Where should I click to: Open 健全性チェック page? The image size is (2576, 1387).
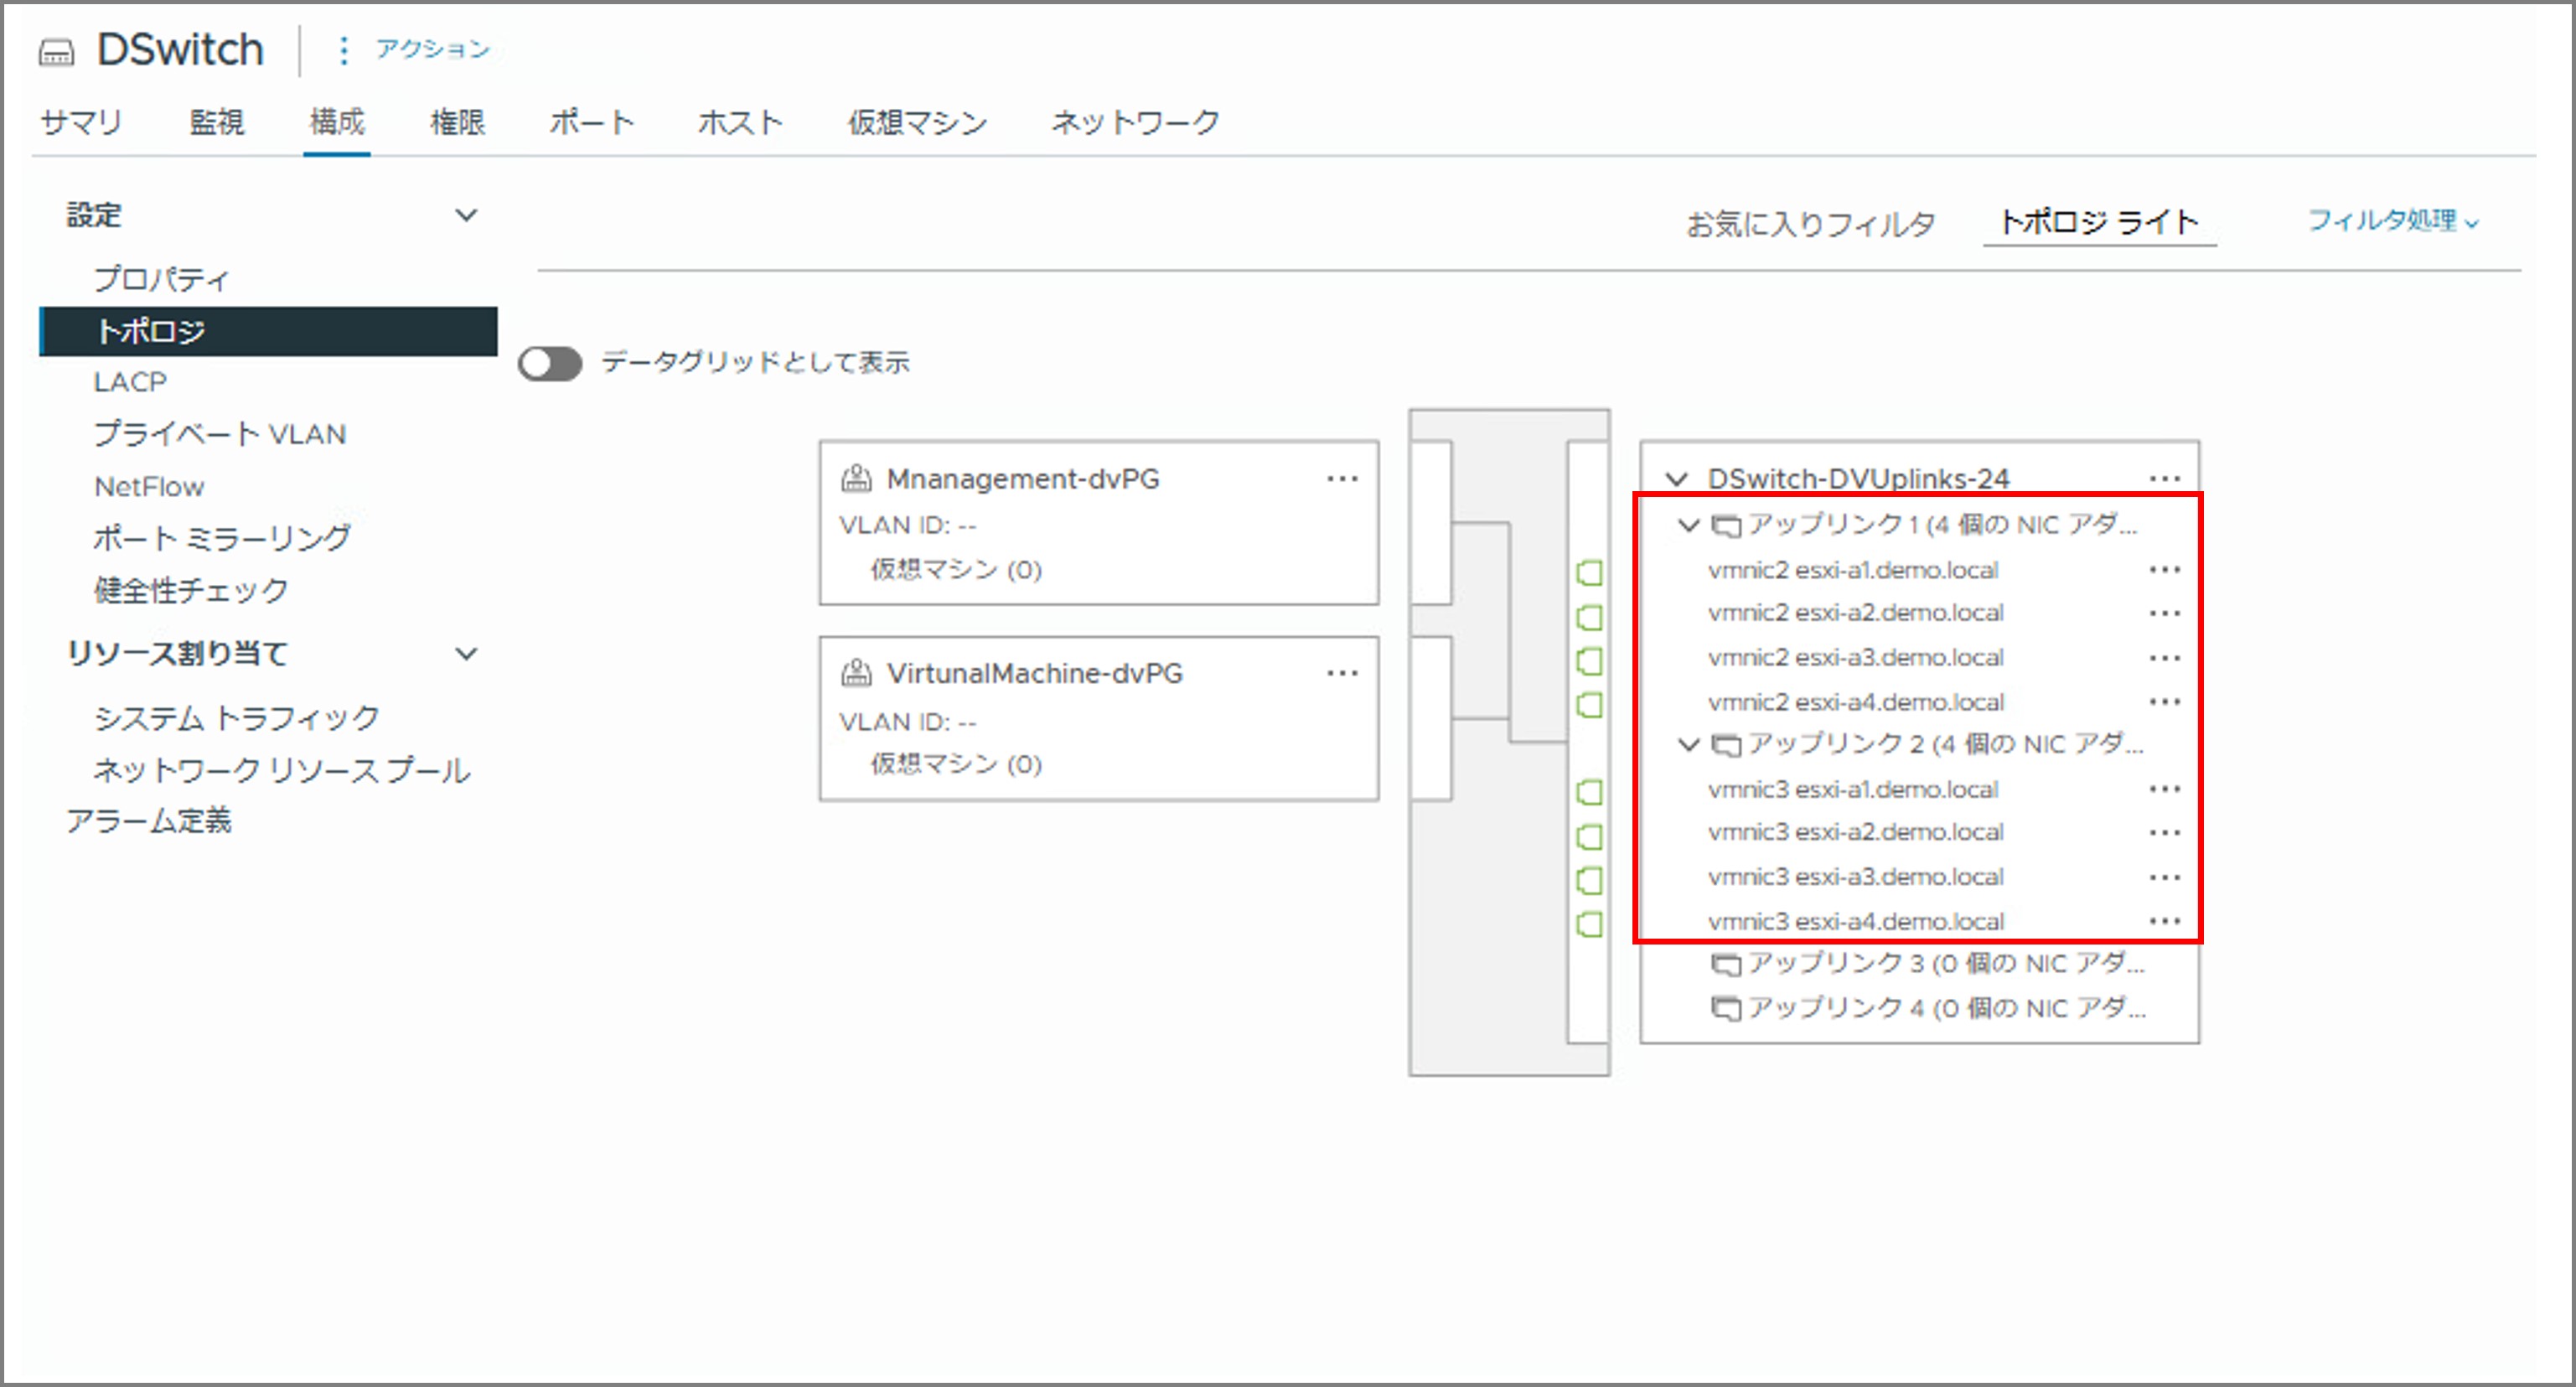[191, 590]
